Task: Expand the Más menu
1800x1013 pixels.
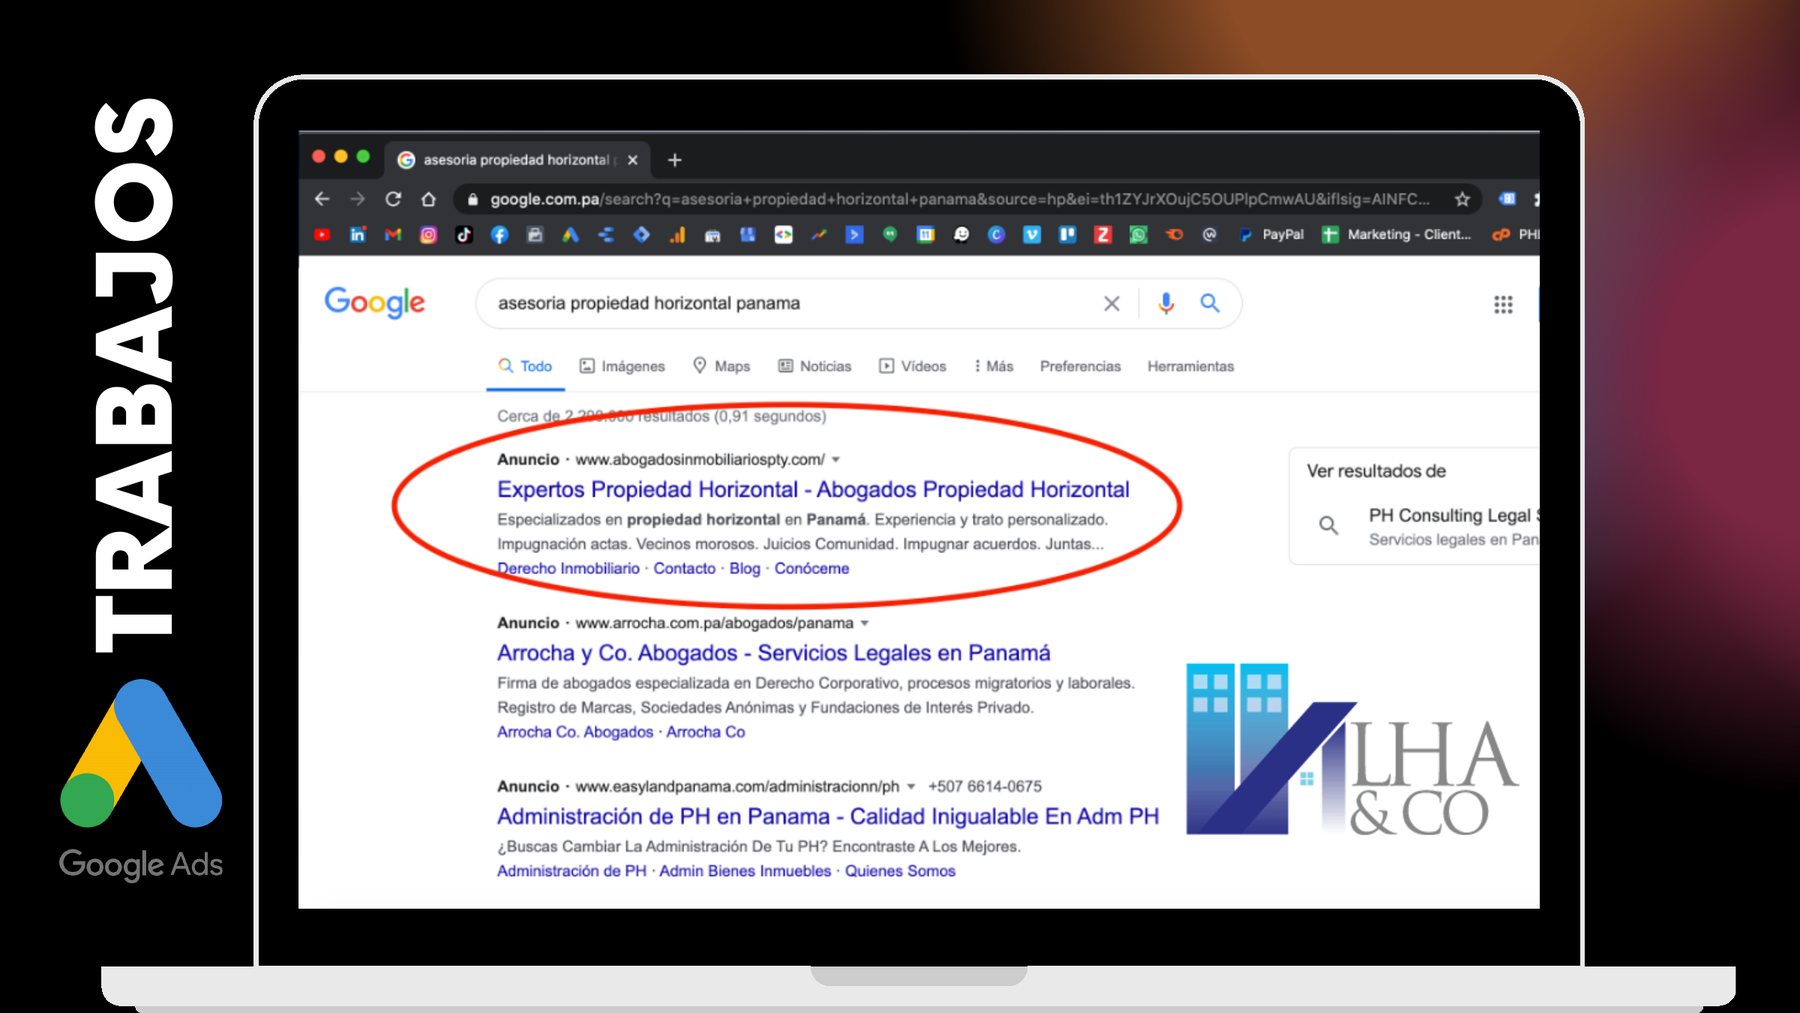Action: (x=994, y=366)
